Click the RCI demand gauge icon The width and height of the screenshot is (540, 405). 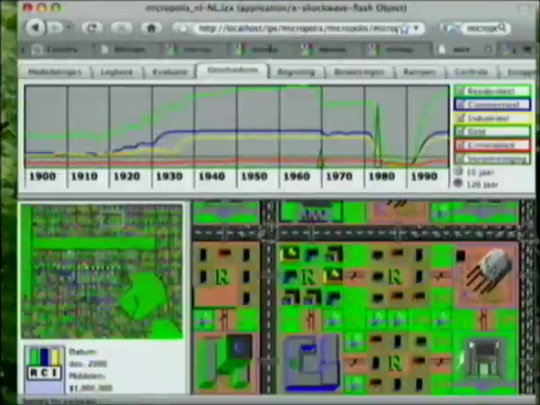coord(45,364)
